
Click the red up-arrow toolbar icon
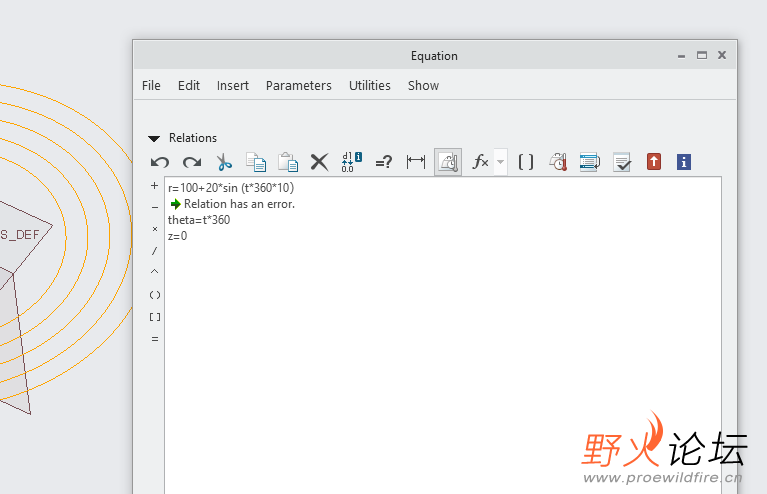[x=654, y=162]
